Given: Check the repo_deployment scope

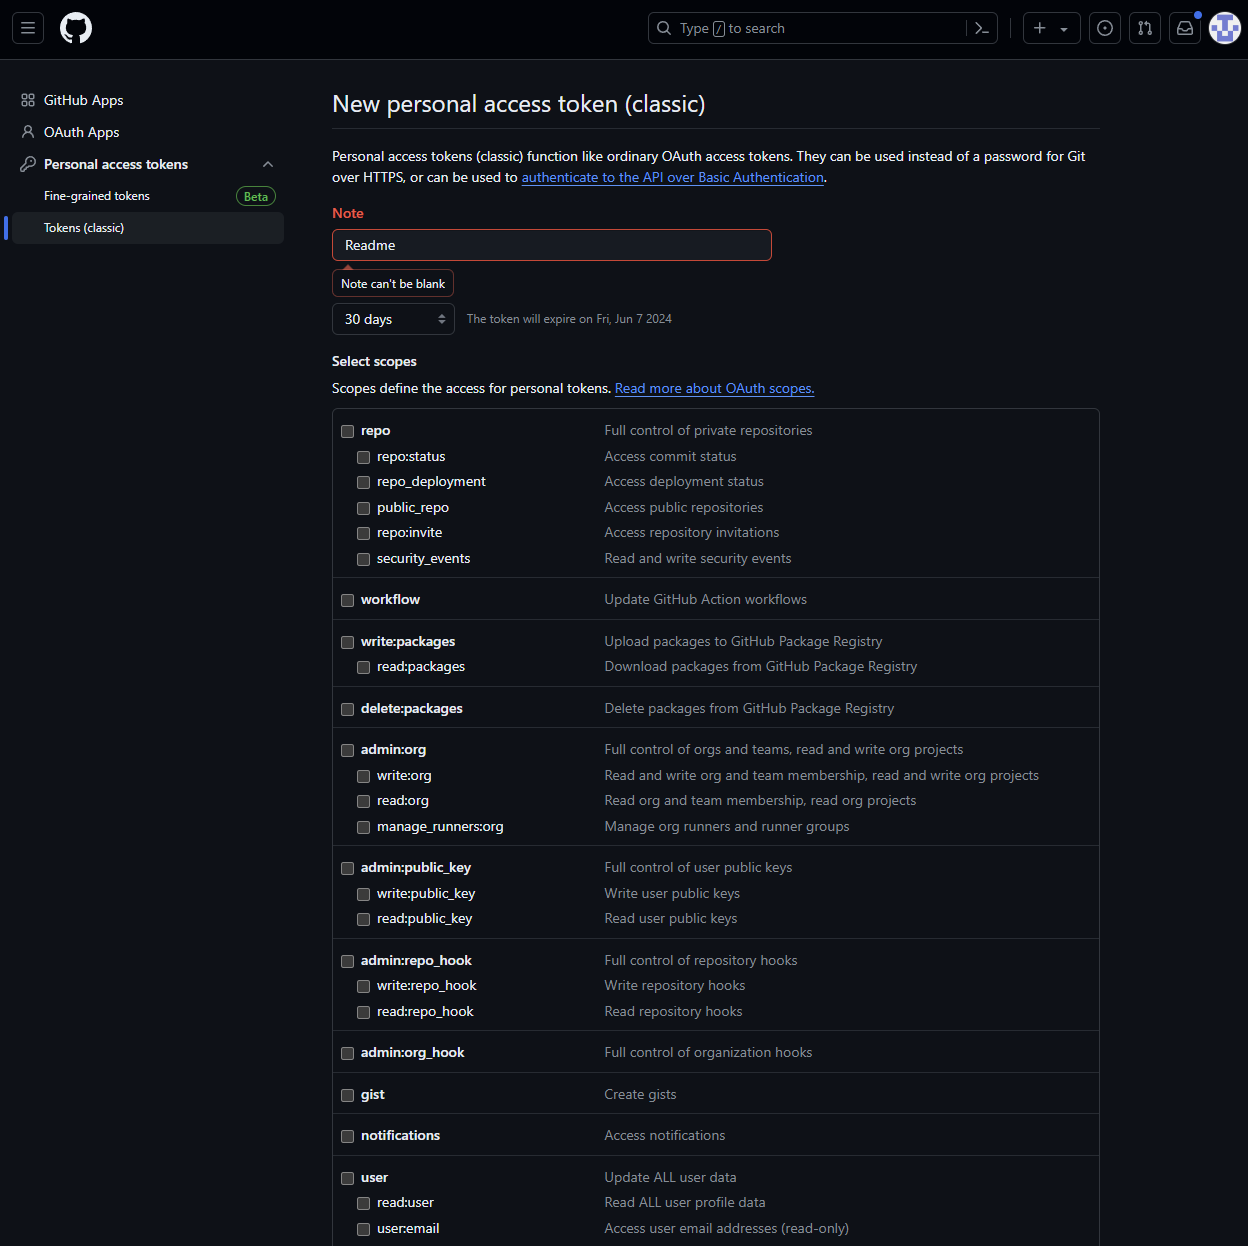Looking at the screenshot, I should coord(364,482).
